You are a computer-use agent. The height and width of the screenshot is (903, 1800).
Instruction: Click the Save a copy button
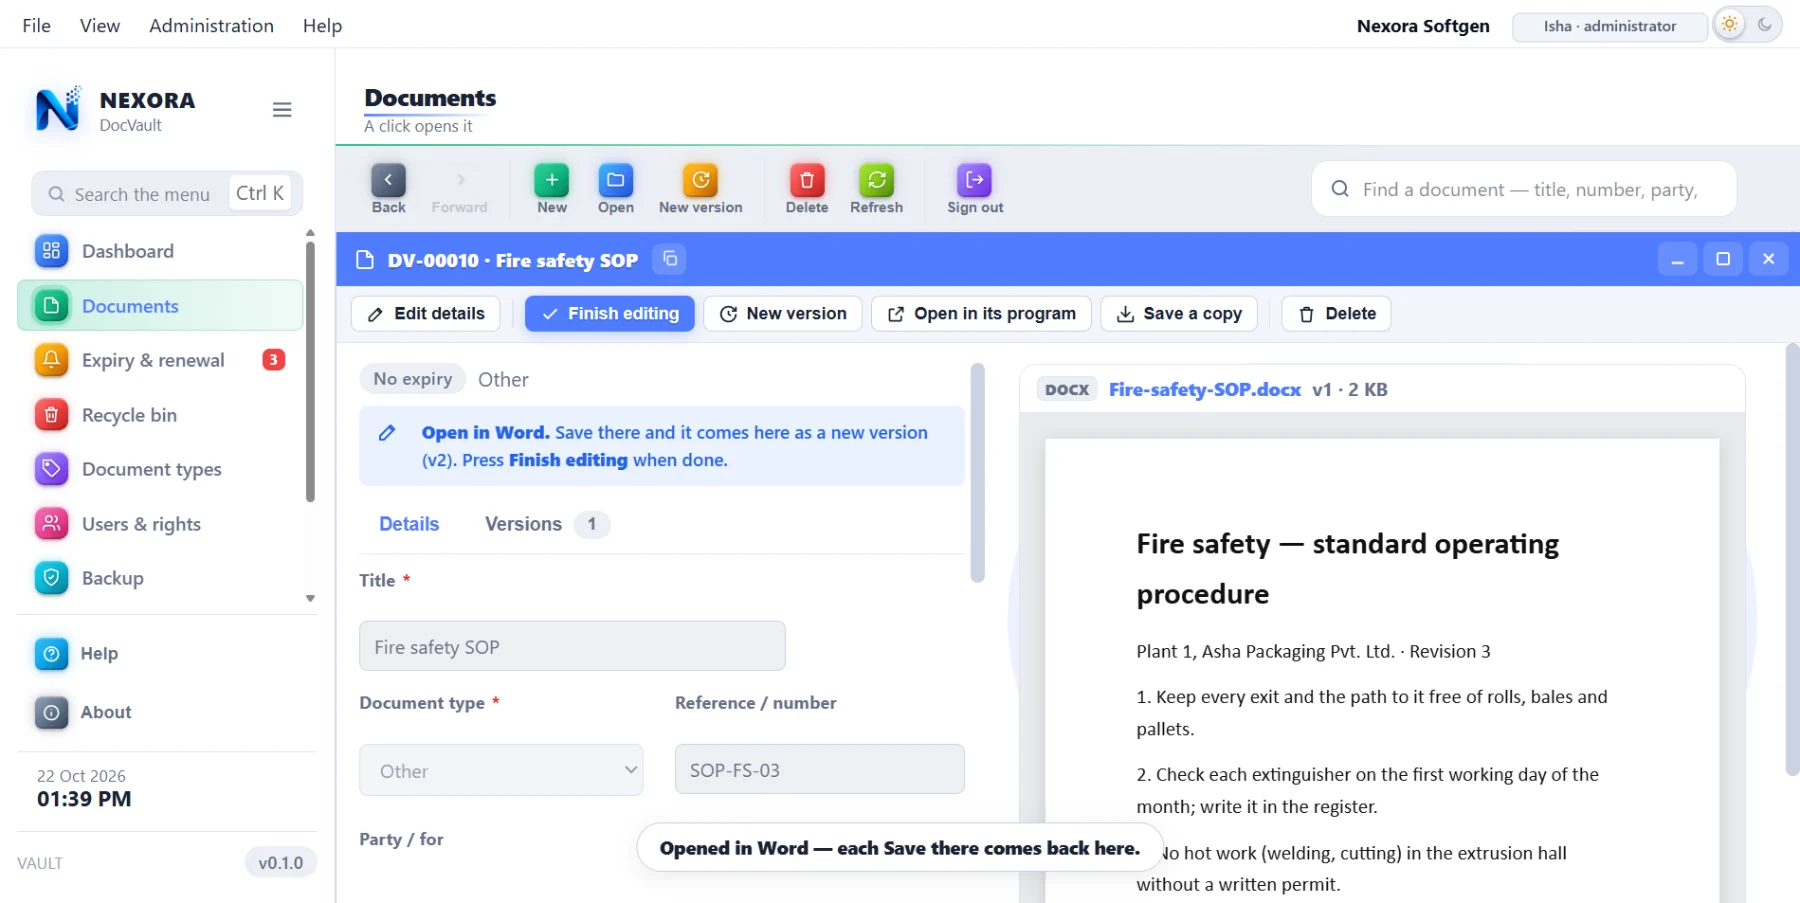[x=1179, y=314]
